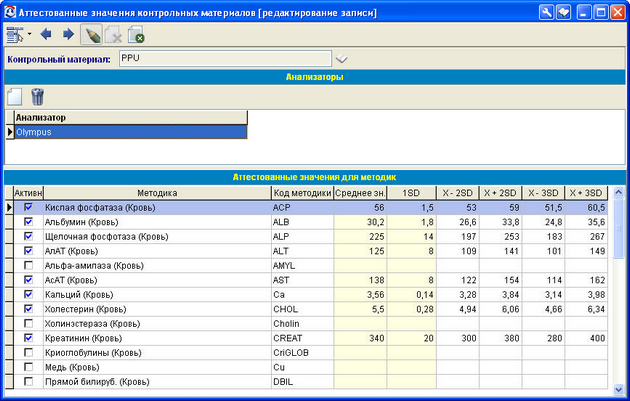Add new analyzer with blank page icon
Screen dimensions: 630x401
pyautogui.click(x=14, y=97)
